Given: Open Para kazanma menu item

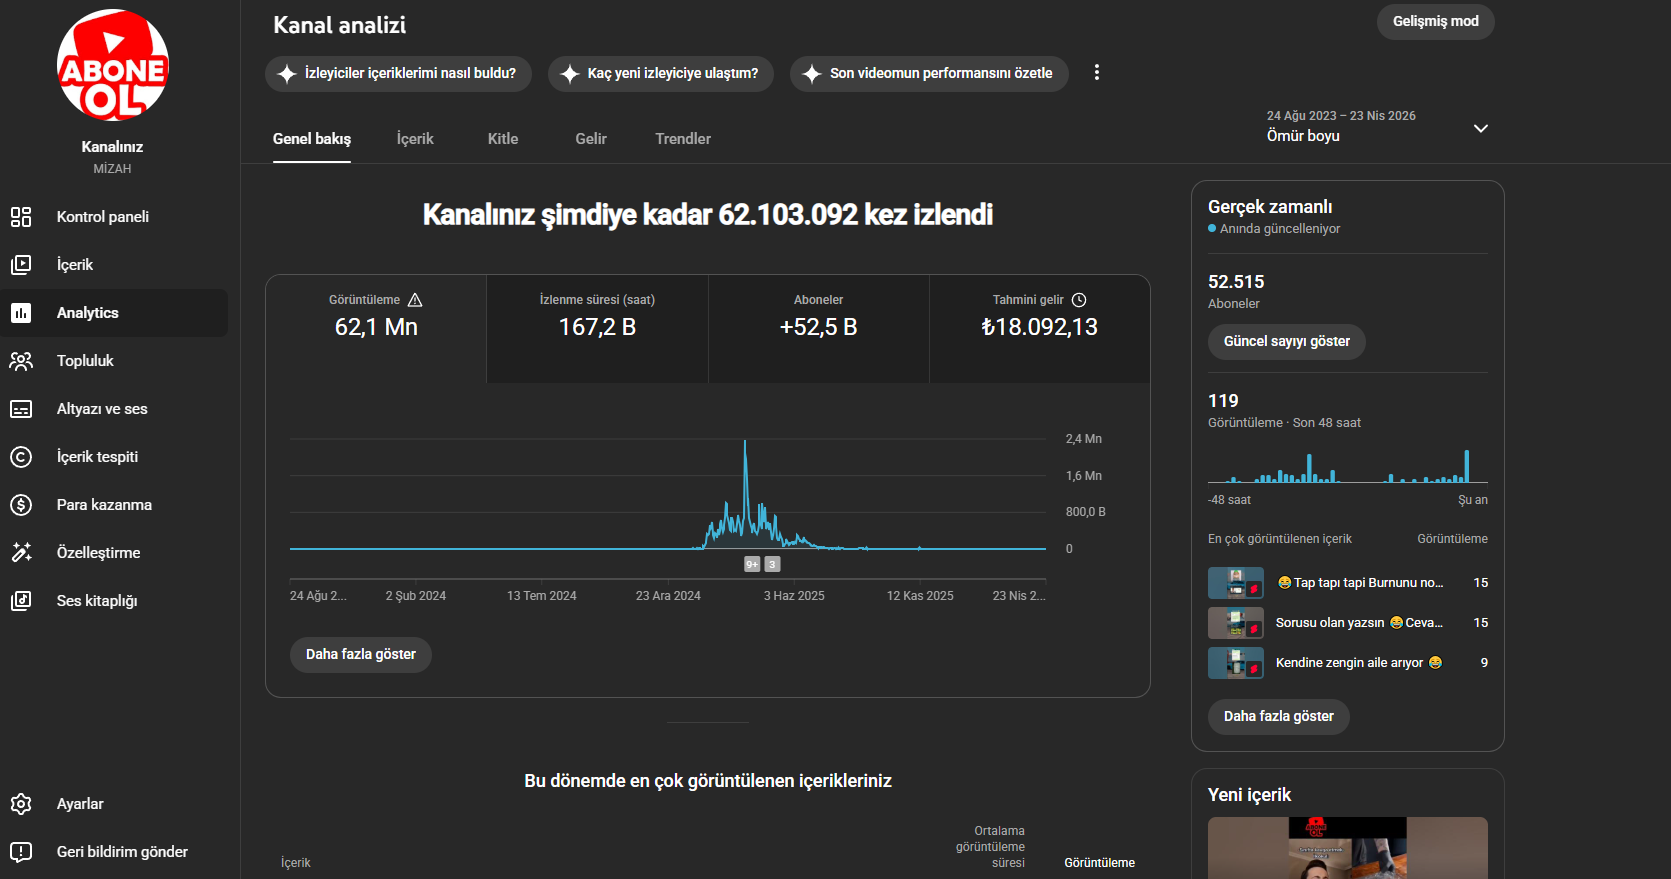Looking at the screenshot, I should [114, 505].
